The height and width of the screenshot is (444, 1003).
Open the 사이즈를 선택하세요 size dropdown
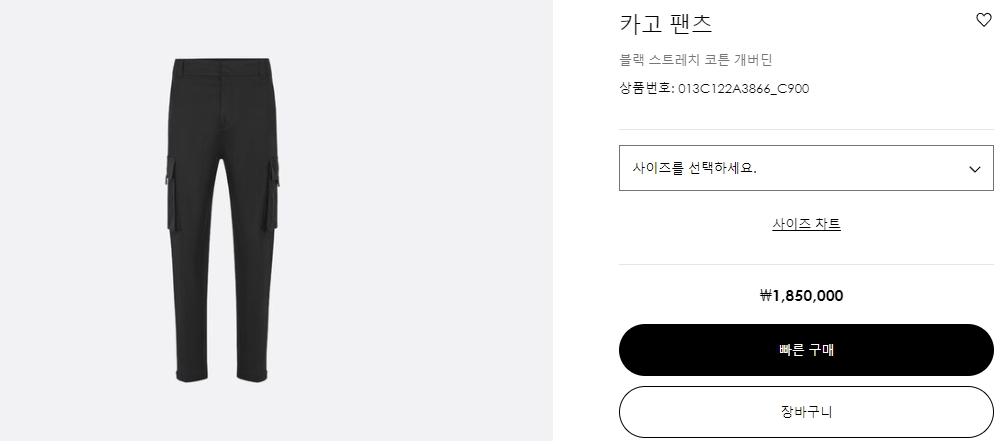790,168
